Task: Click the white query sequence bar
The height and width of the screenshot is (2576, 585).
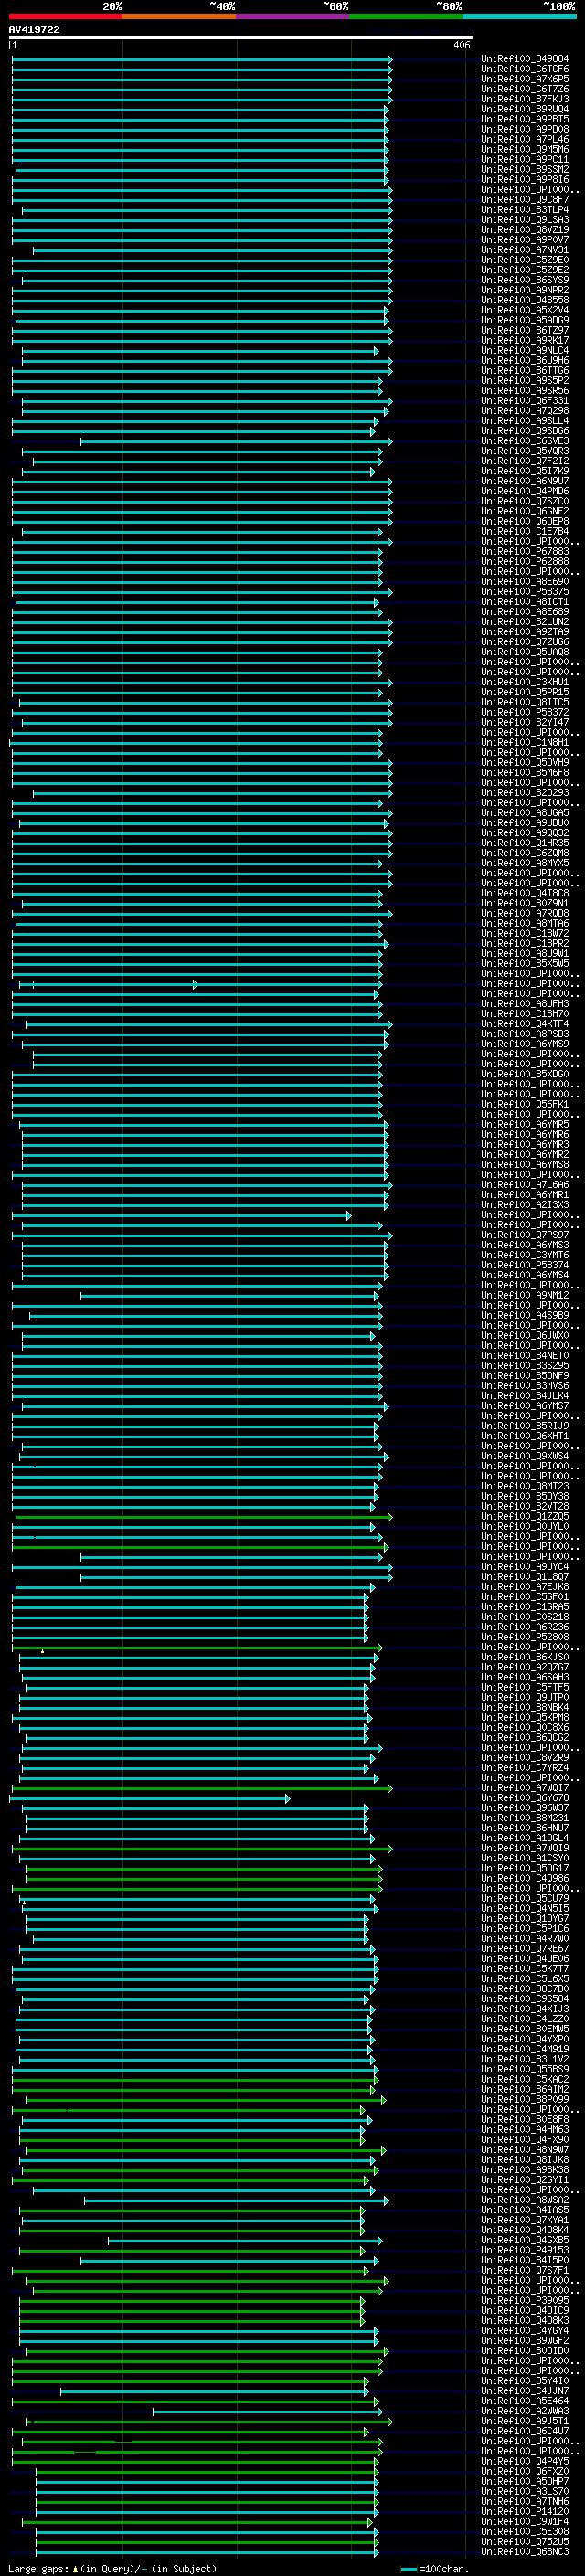Action: tap(241, 38)
